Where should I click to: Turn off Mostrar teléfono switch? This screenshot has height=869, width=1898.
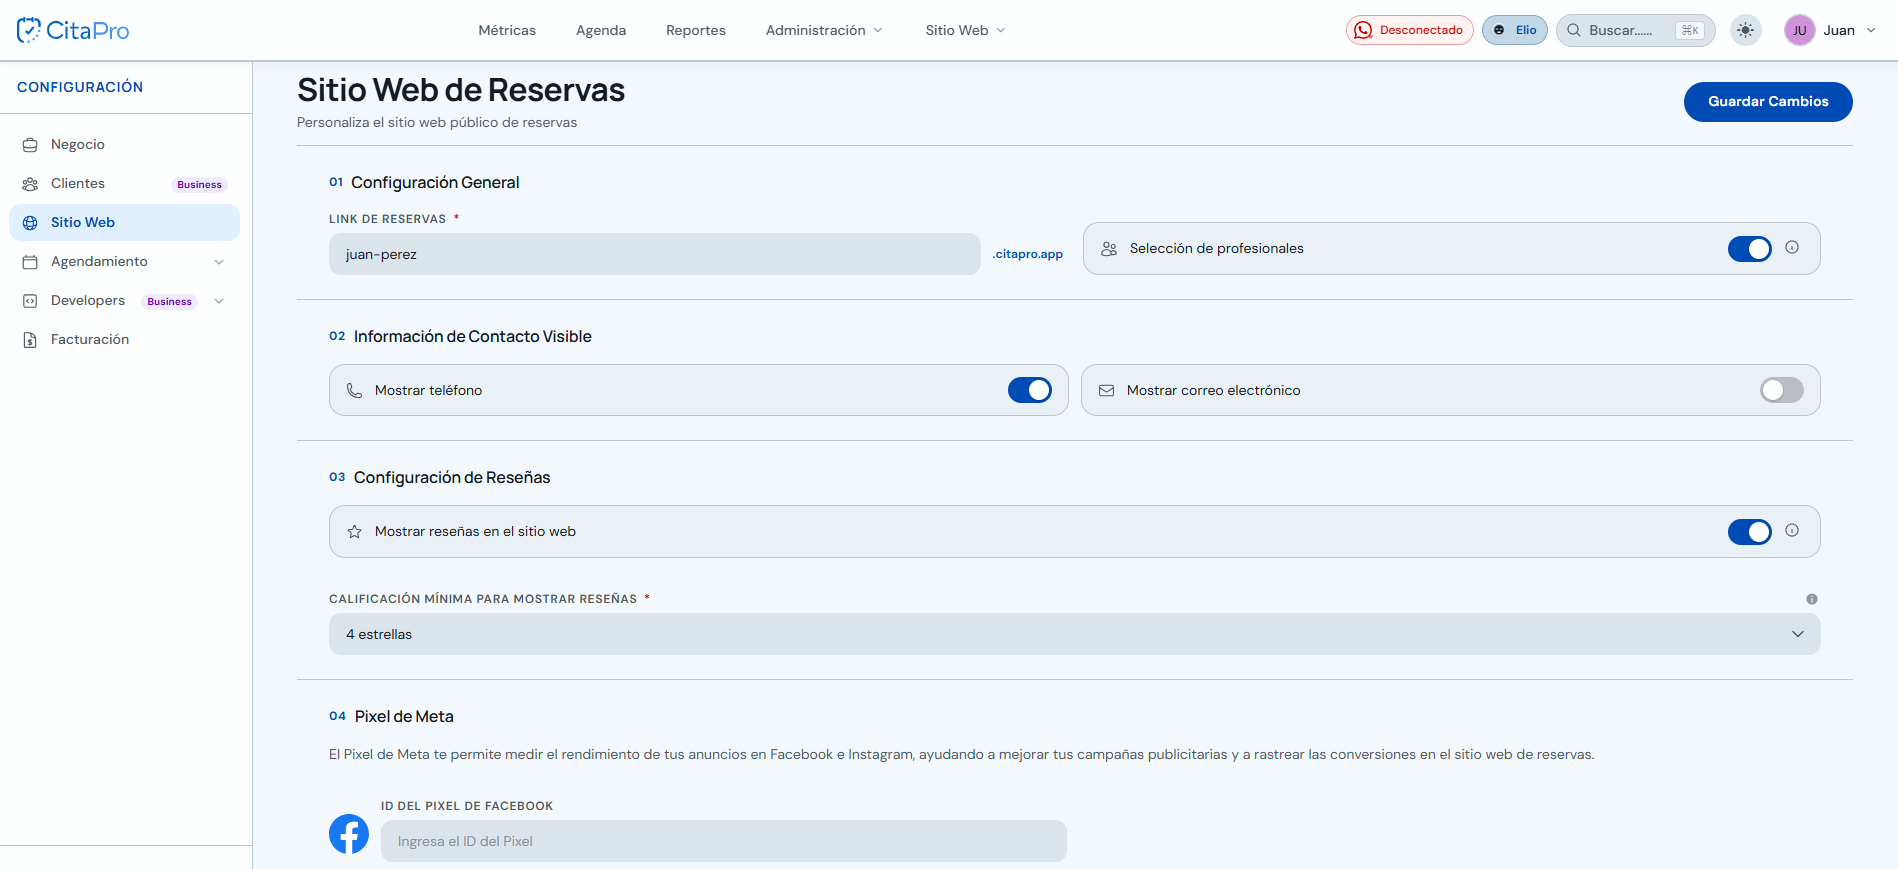(1029, 390)
